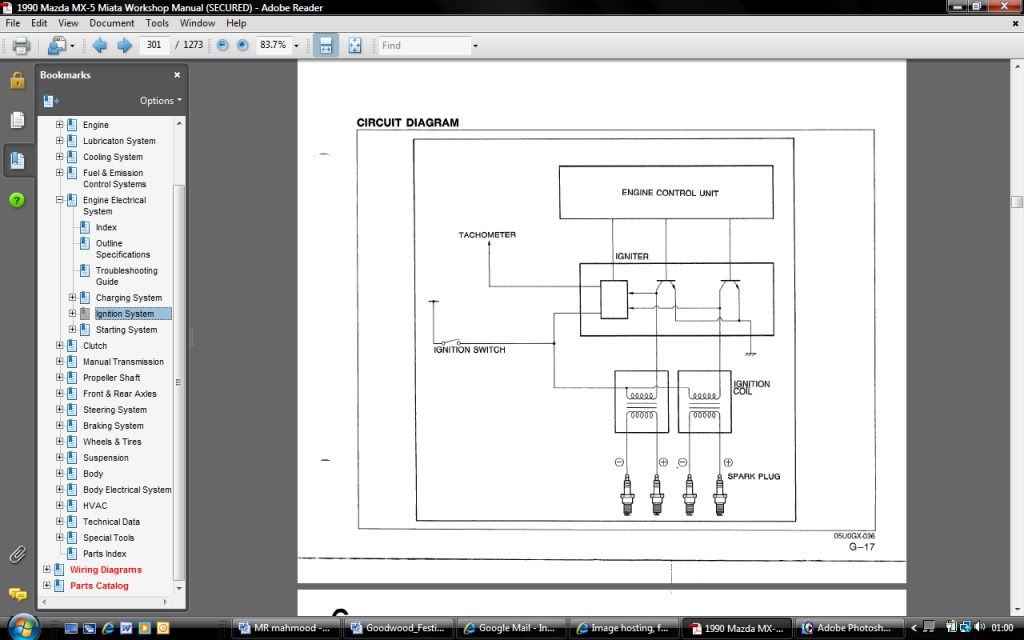Screen dimensions: 1024x640
Task: Click the collaborate/send icon in toolbar
Action: tap(57, 46)
